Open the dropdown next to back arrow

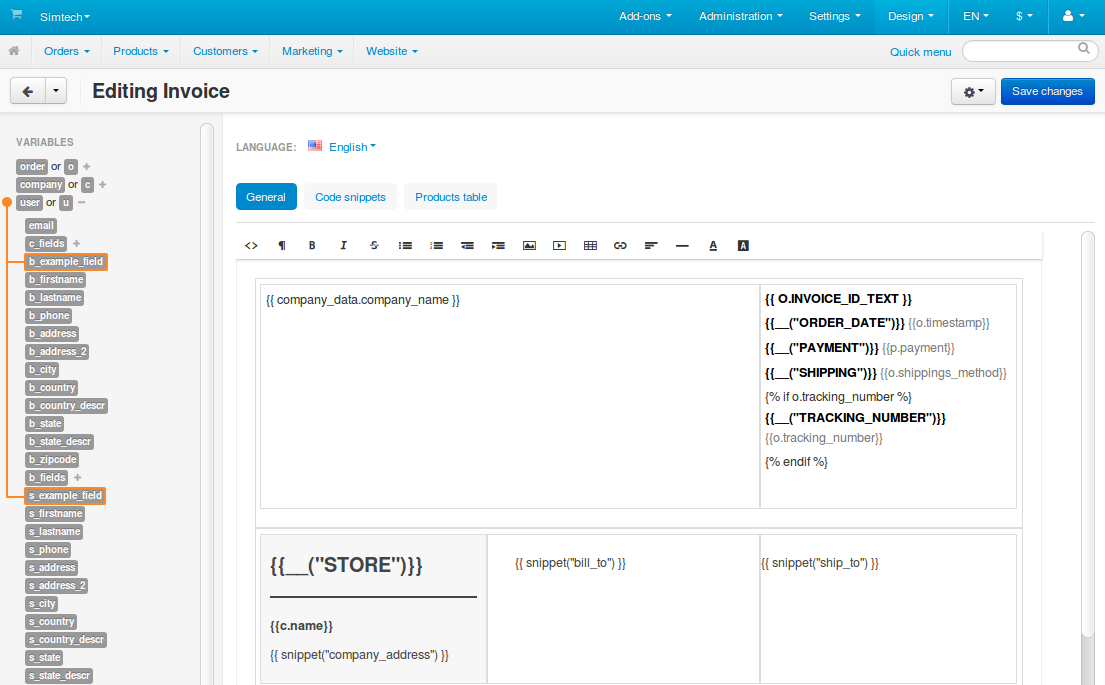(56, 91)
